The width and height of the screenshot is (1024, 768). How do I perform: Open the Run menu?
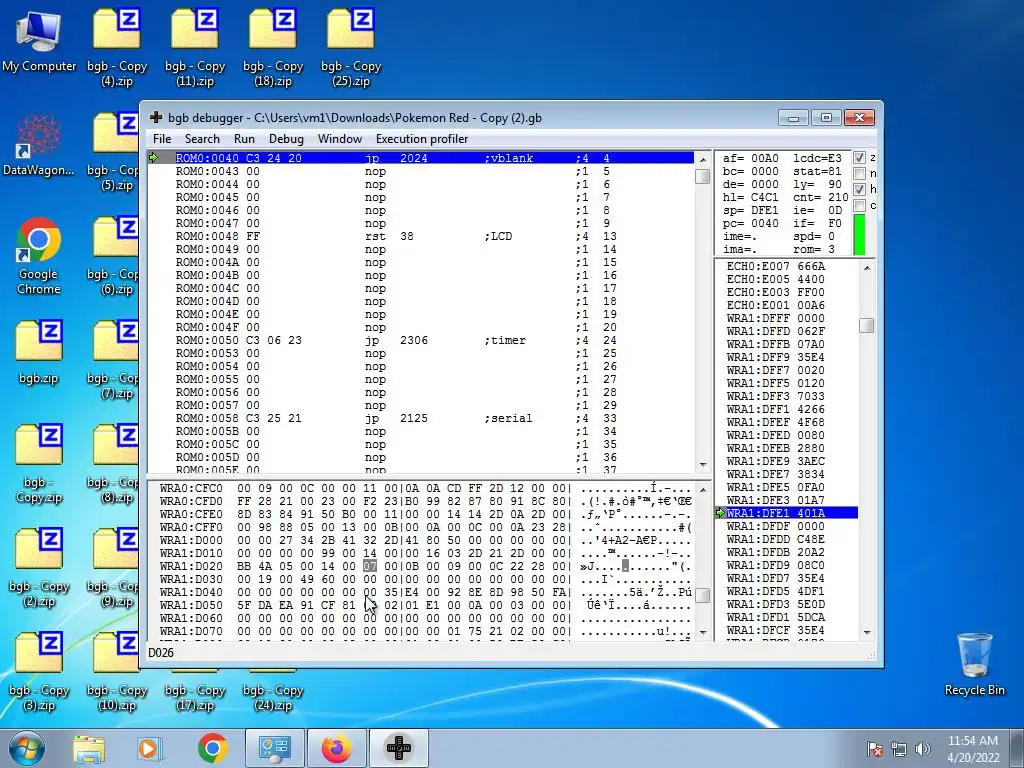[244, 138]
